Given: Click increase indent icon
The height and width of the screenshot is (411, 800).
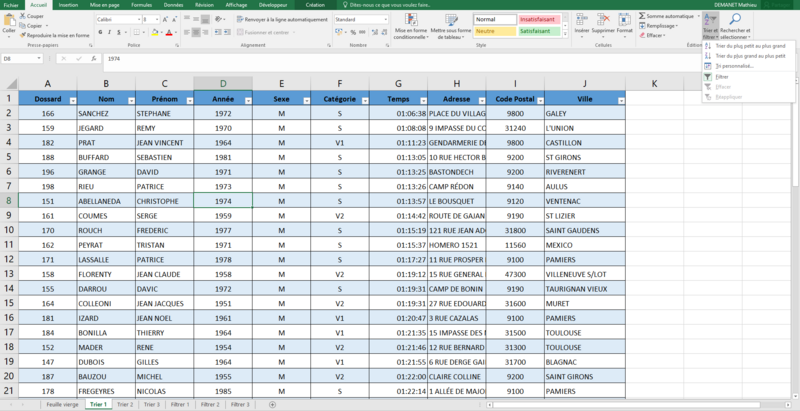Looking at the screenshot, I should pos(227,32).
